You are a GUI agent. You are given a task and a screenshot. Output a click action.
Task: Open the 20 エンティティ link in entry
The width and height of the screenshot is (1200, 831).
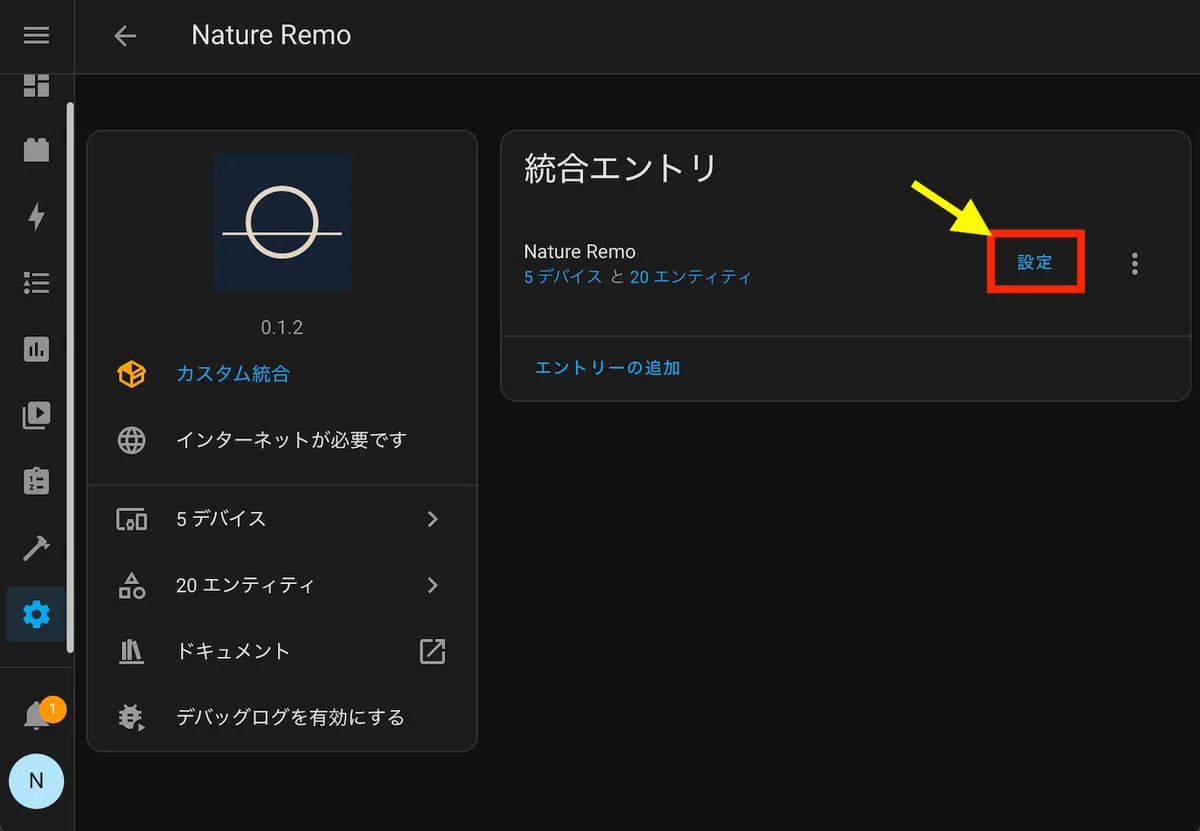pyautogui.click(x=691, y=277)
